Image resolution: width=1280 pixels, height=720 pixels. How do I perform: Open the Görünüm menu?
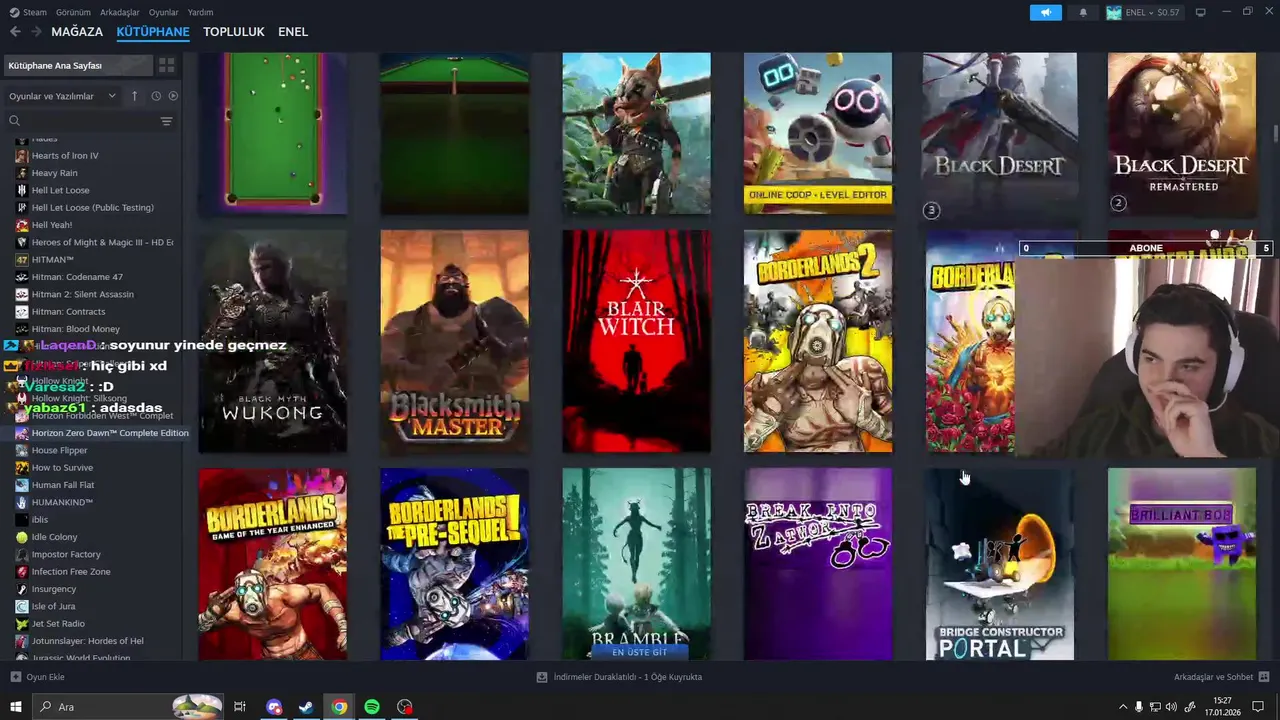(73, 12)
